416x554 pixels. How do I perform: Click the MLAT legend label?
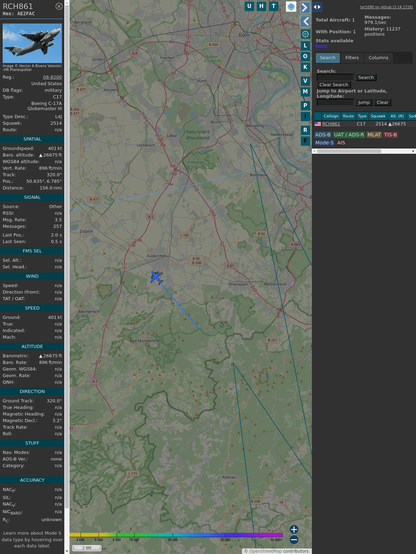pyautogui.click(x=374, y=135)
